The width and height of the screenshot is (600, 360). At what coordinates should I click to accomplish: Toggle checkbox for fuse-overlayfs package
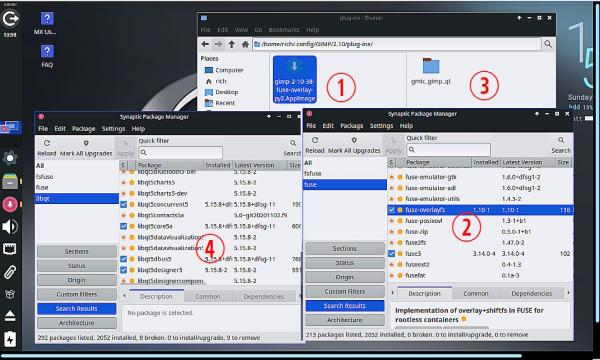click(x=391, y=210)
